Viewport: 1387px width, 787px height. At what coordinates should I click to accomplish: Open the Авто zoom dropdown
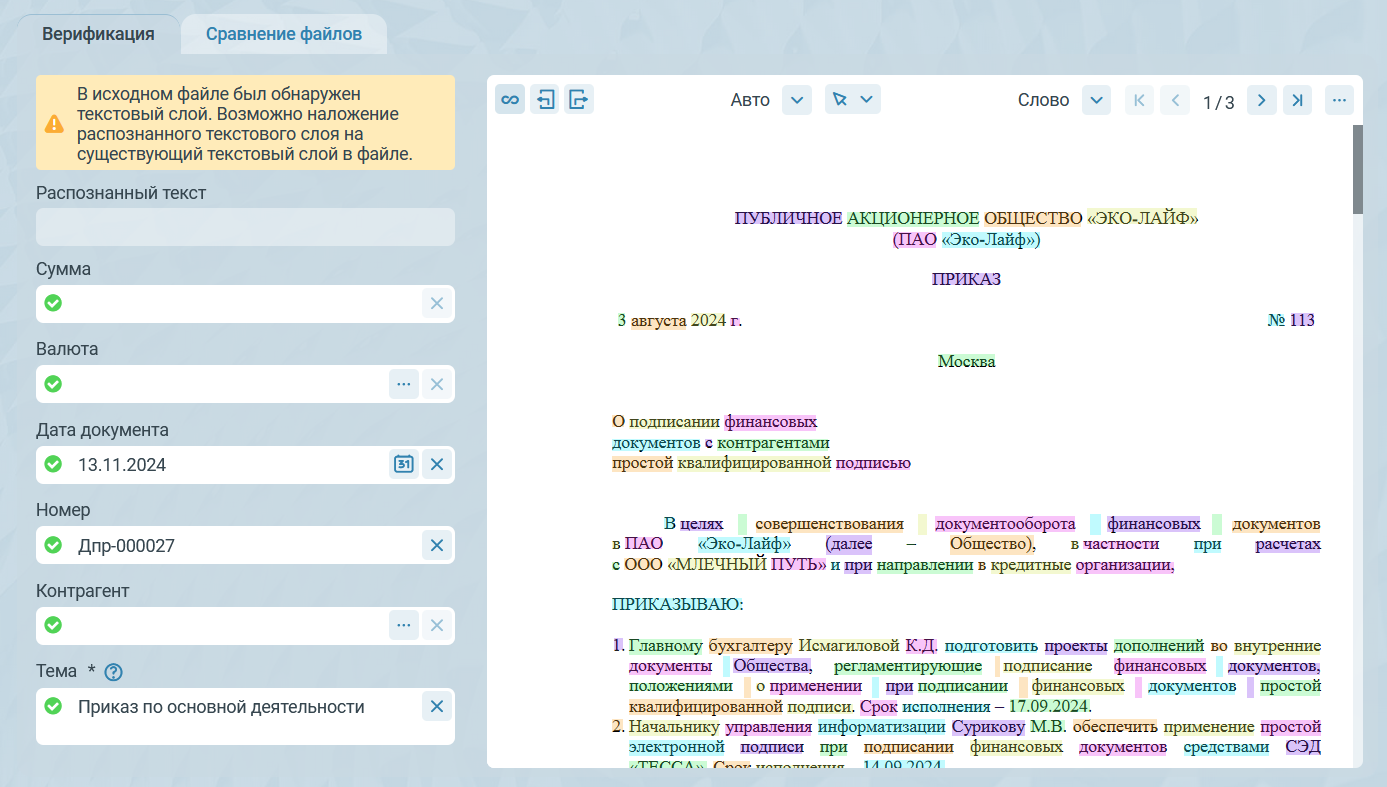[x=796, y=100]
